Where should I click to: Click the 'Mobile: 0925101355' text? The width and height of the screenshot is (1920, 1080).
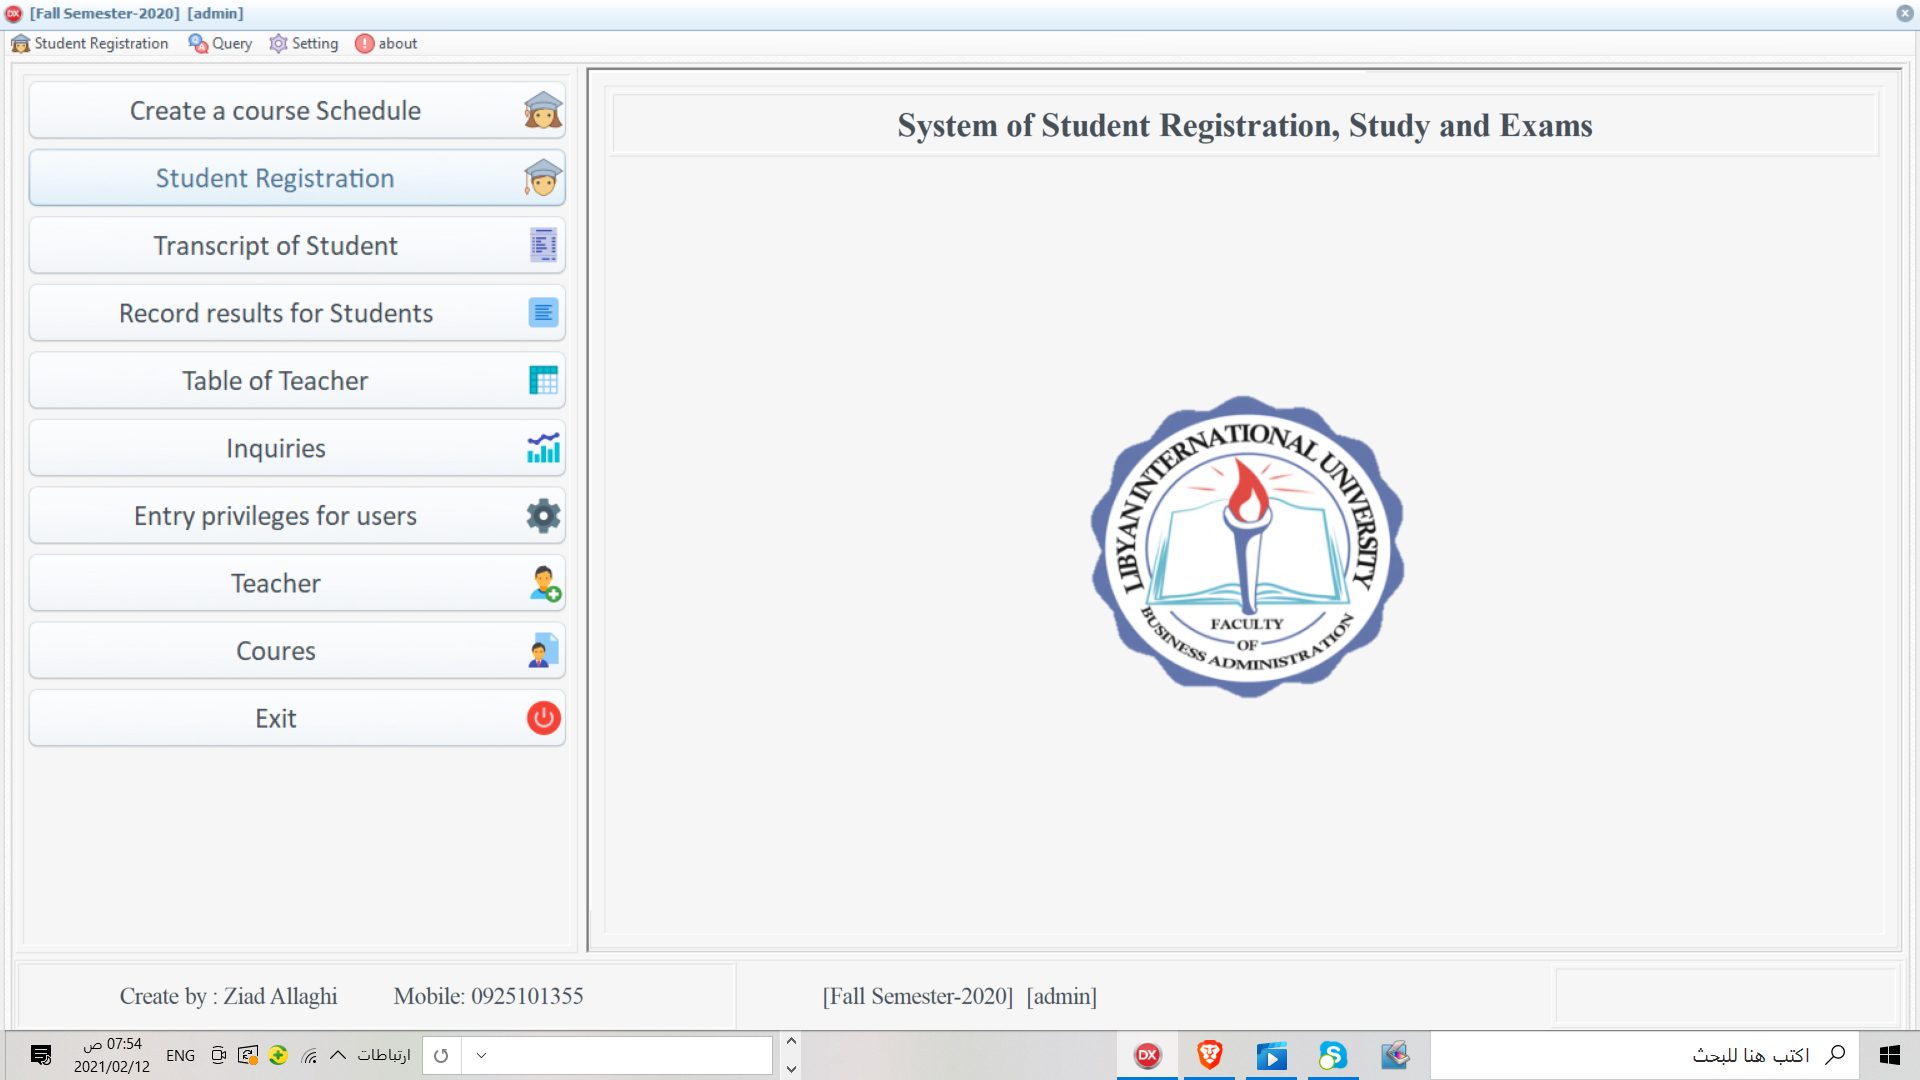(488, 996)
